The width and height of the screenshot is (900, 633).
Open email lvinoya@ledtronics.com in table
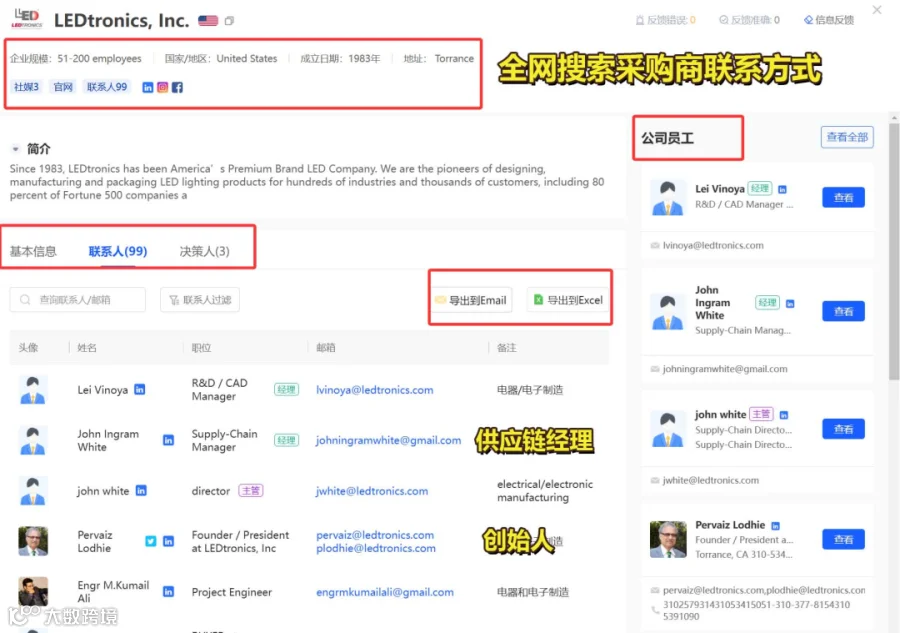coord(375,390)
